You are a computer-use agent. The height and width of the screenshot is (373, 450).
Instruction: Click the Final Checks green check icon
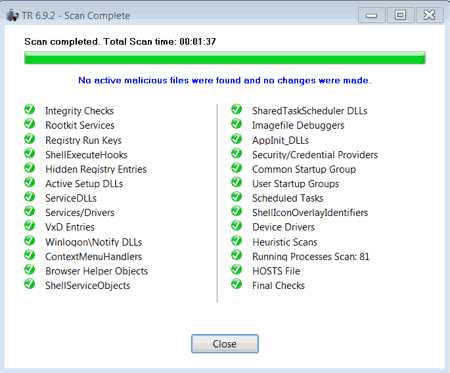point(237,284)
